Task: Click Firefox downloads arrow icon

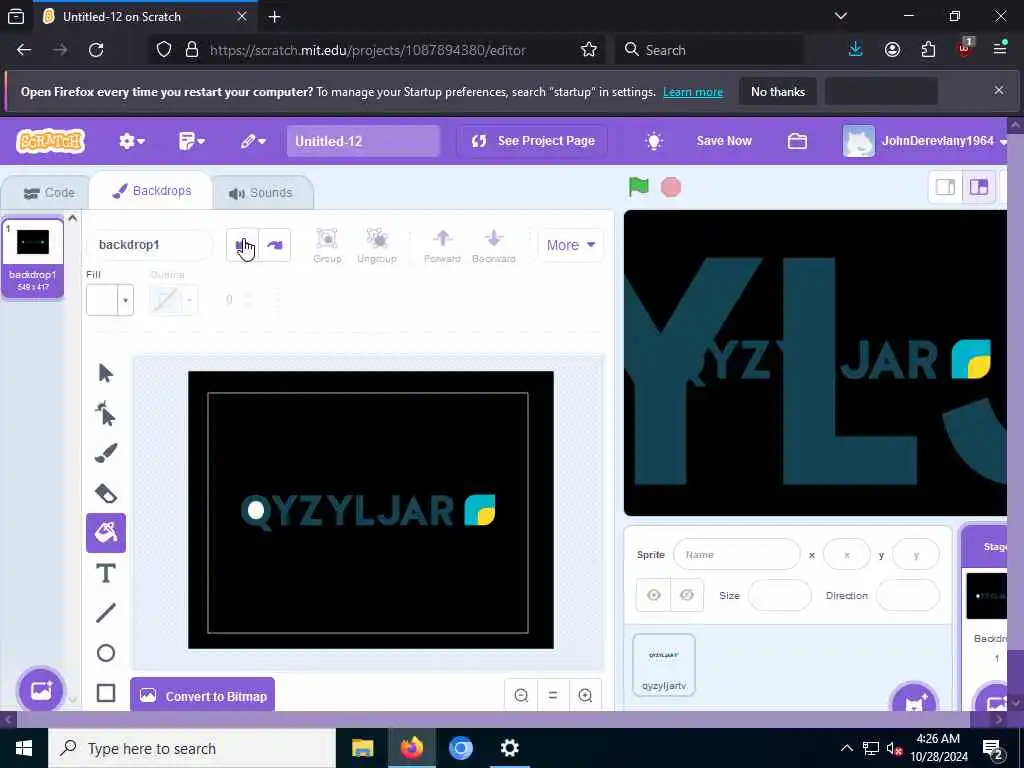Action: [856, 50]
